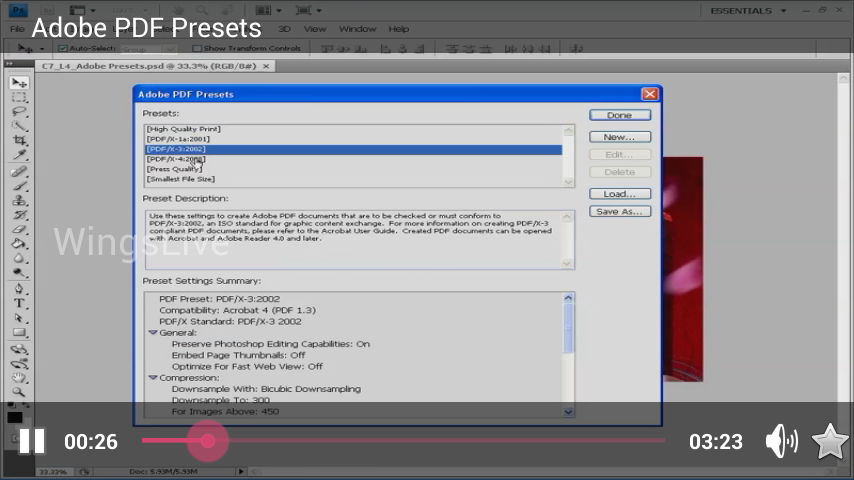Open the View Extras dropdown in application bar
The image size is (854, 480).
click(82, 10)
